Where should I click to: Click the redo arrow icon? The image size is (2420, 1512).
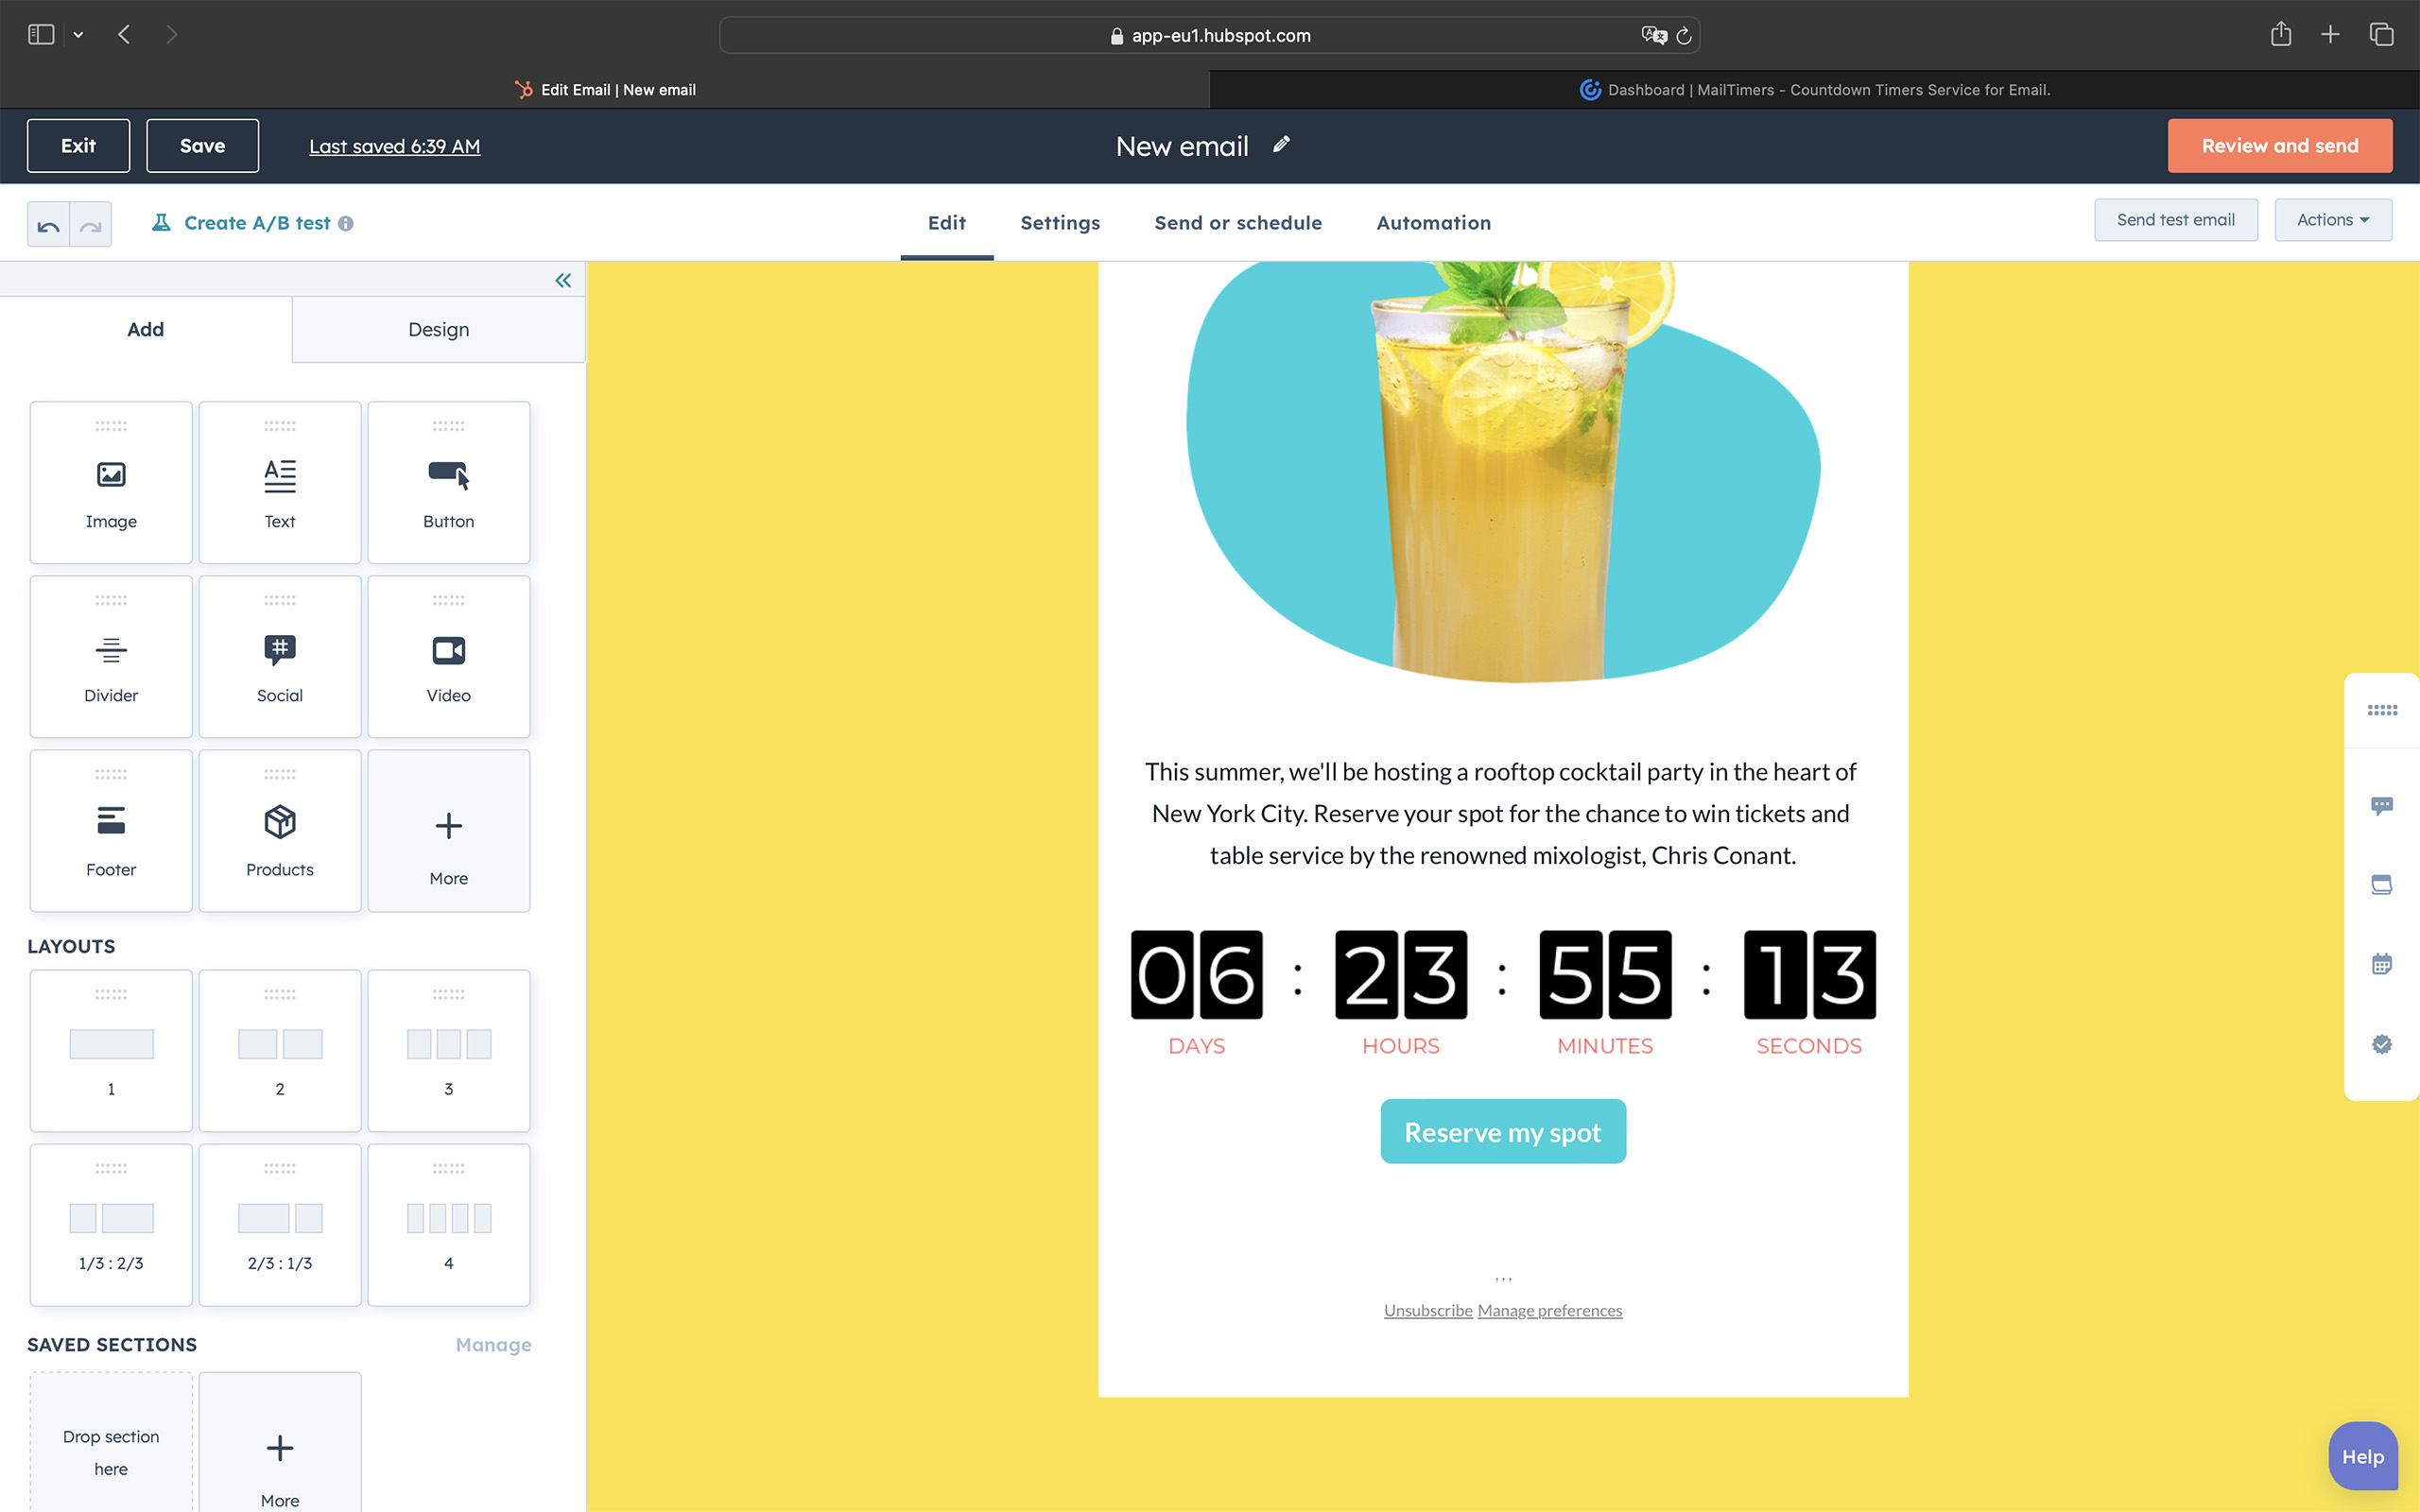[x=91, y=225]
